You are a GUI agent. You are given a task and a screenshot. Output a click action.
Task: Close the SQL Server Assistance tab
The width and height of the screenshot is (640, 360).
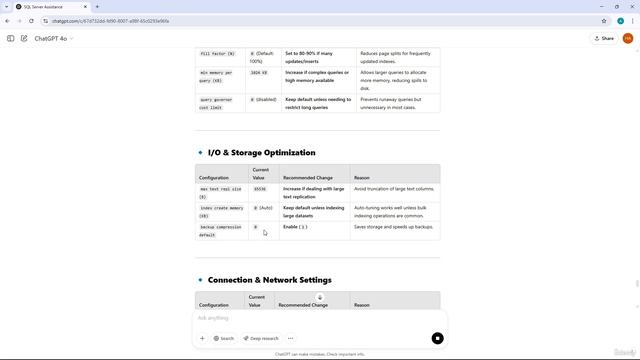click(85, 7)
